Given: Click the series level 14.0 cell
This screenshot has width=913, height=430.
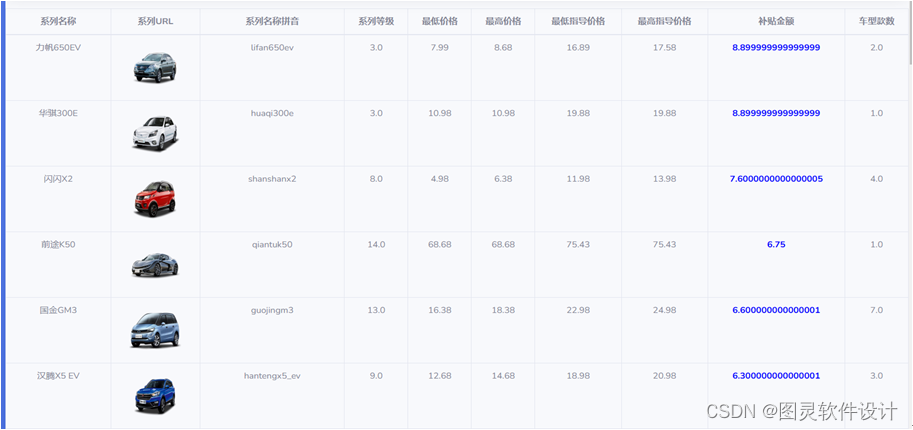Looking at the screenshot, I should pyautogui.click(x=376, y=245).
